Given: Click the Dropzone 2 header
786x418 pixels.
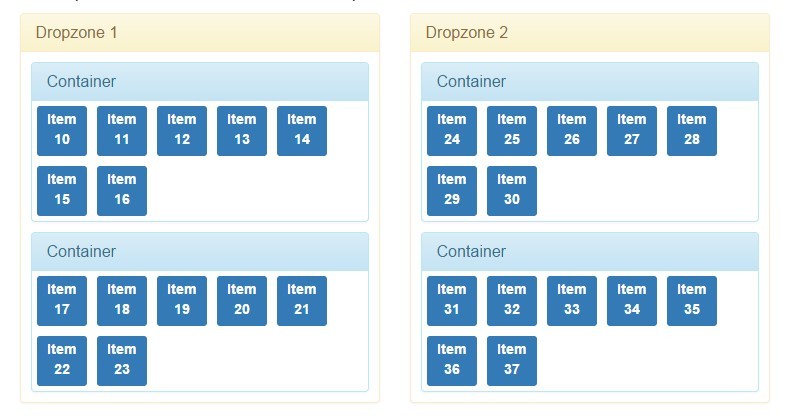Looking at the screenshot, I should 590,33.
